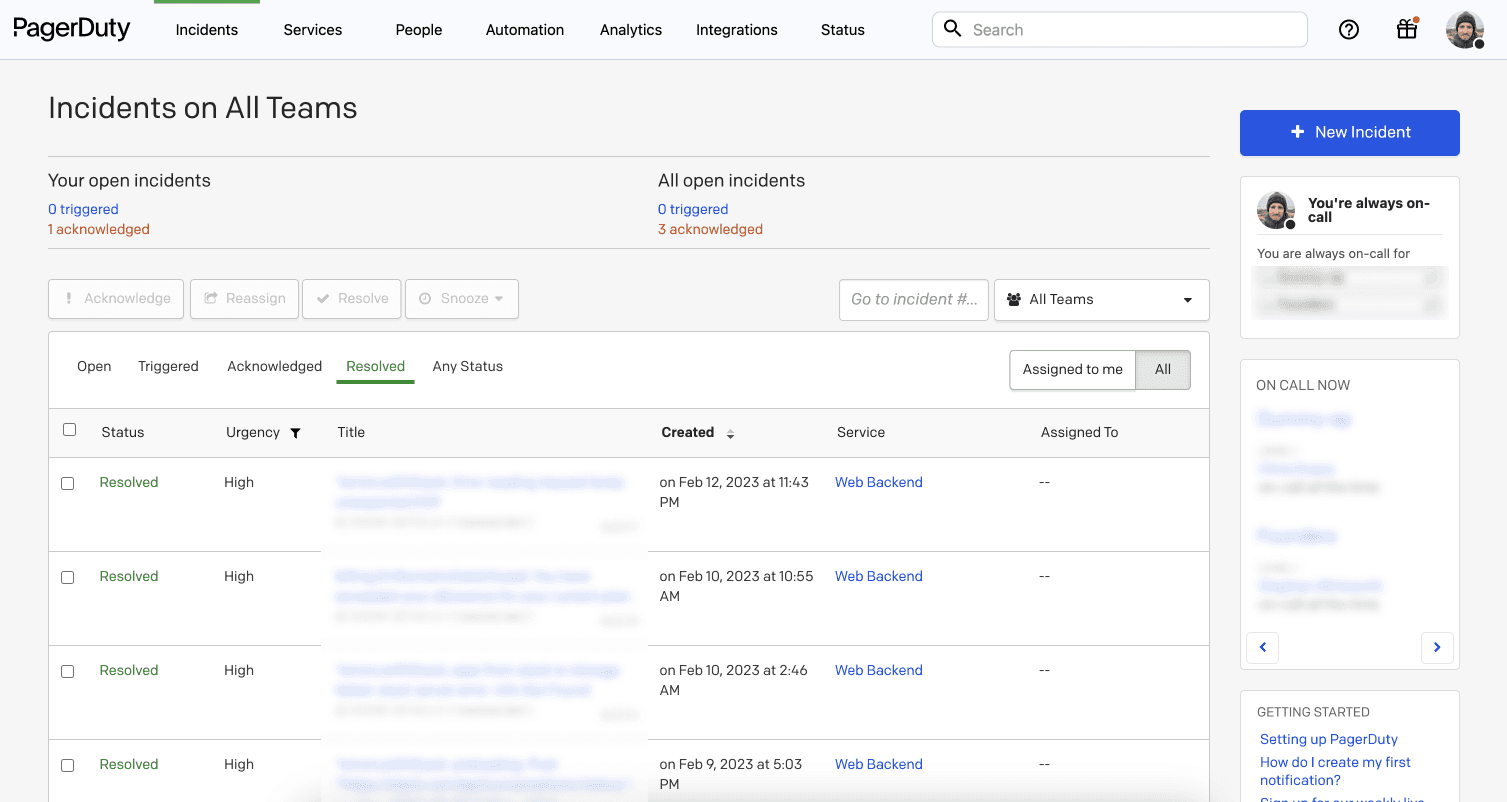The image size is (1507, 802).
Task: Click the Service column header
Action: pyautogui.click(x=861, y=433)
